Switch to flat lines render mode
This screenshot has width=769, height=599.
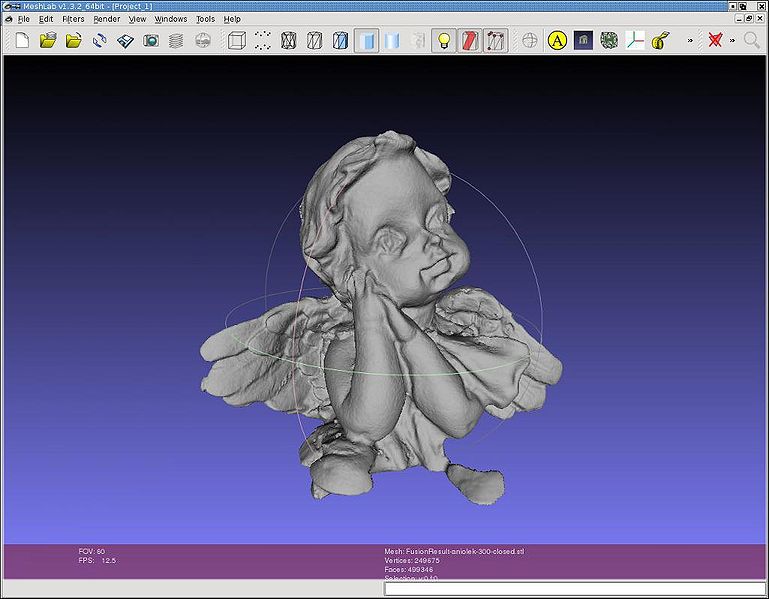[x=340, y=41]
